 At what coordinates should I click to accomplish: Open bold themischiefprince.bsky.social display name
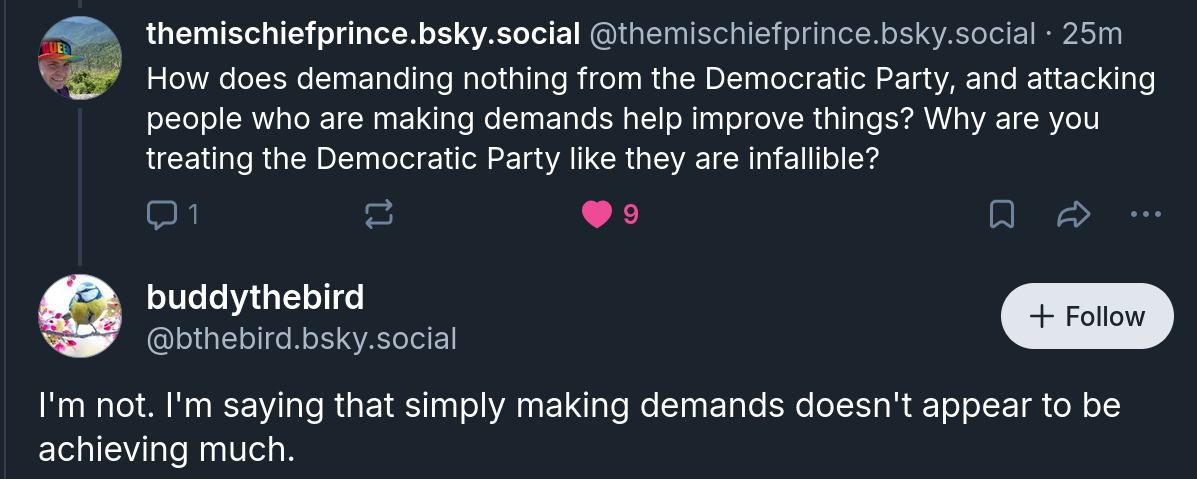[363, 34]
